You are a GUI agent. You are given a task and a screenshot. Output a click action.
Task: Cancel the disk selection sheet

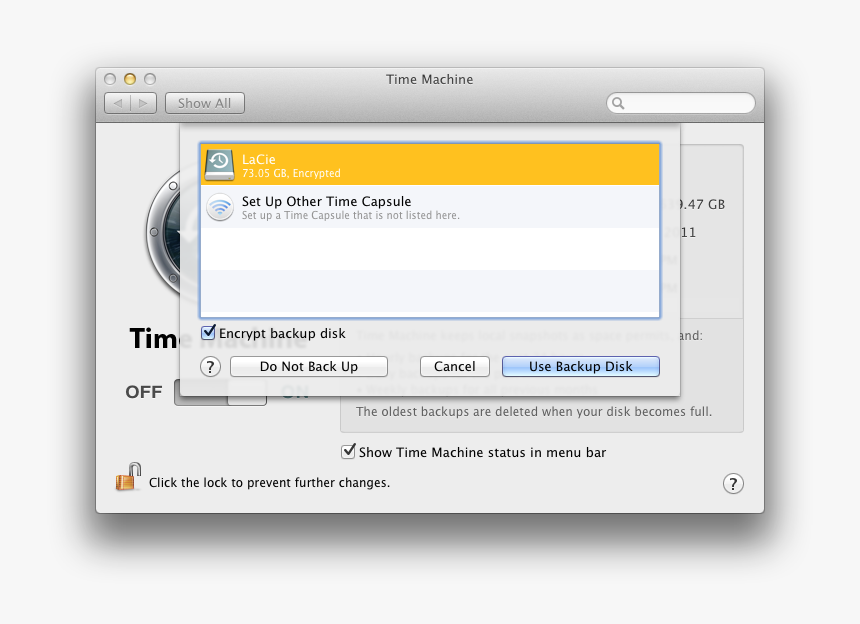[455, 366]
